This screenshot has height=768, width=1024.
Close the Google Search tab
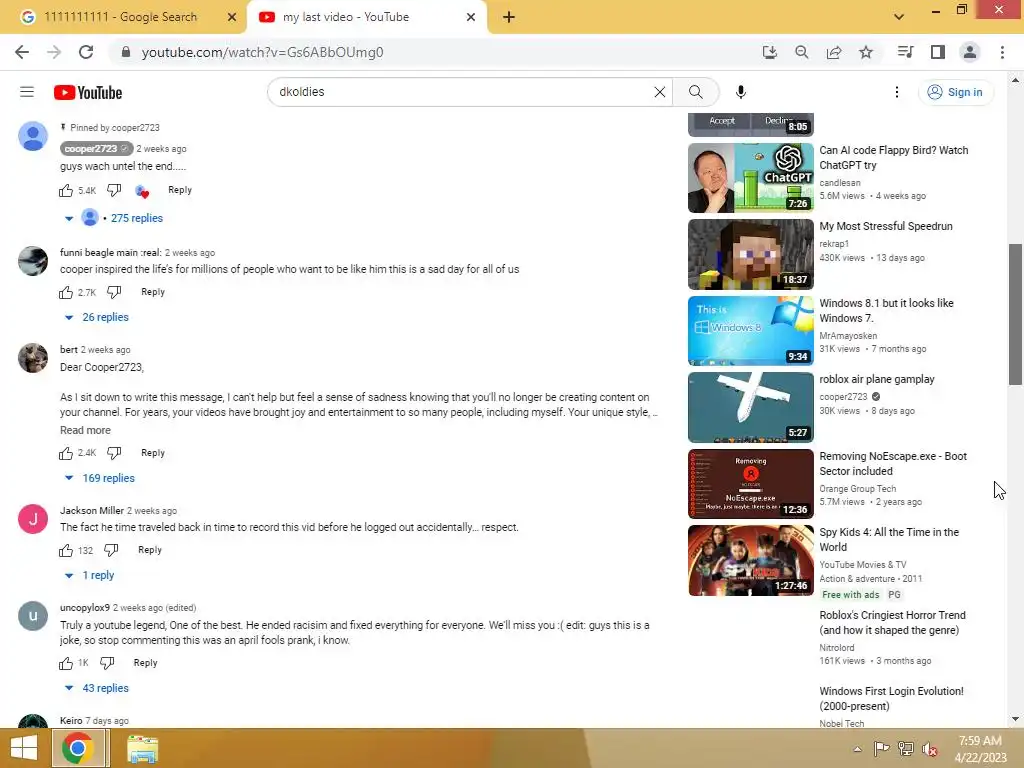pos(232,18)
